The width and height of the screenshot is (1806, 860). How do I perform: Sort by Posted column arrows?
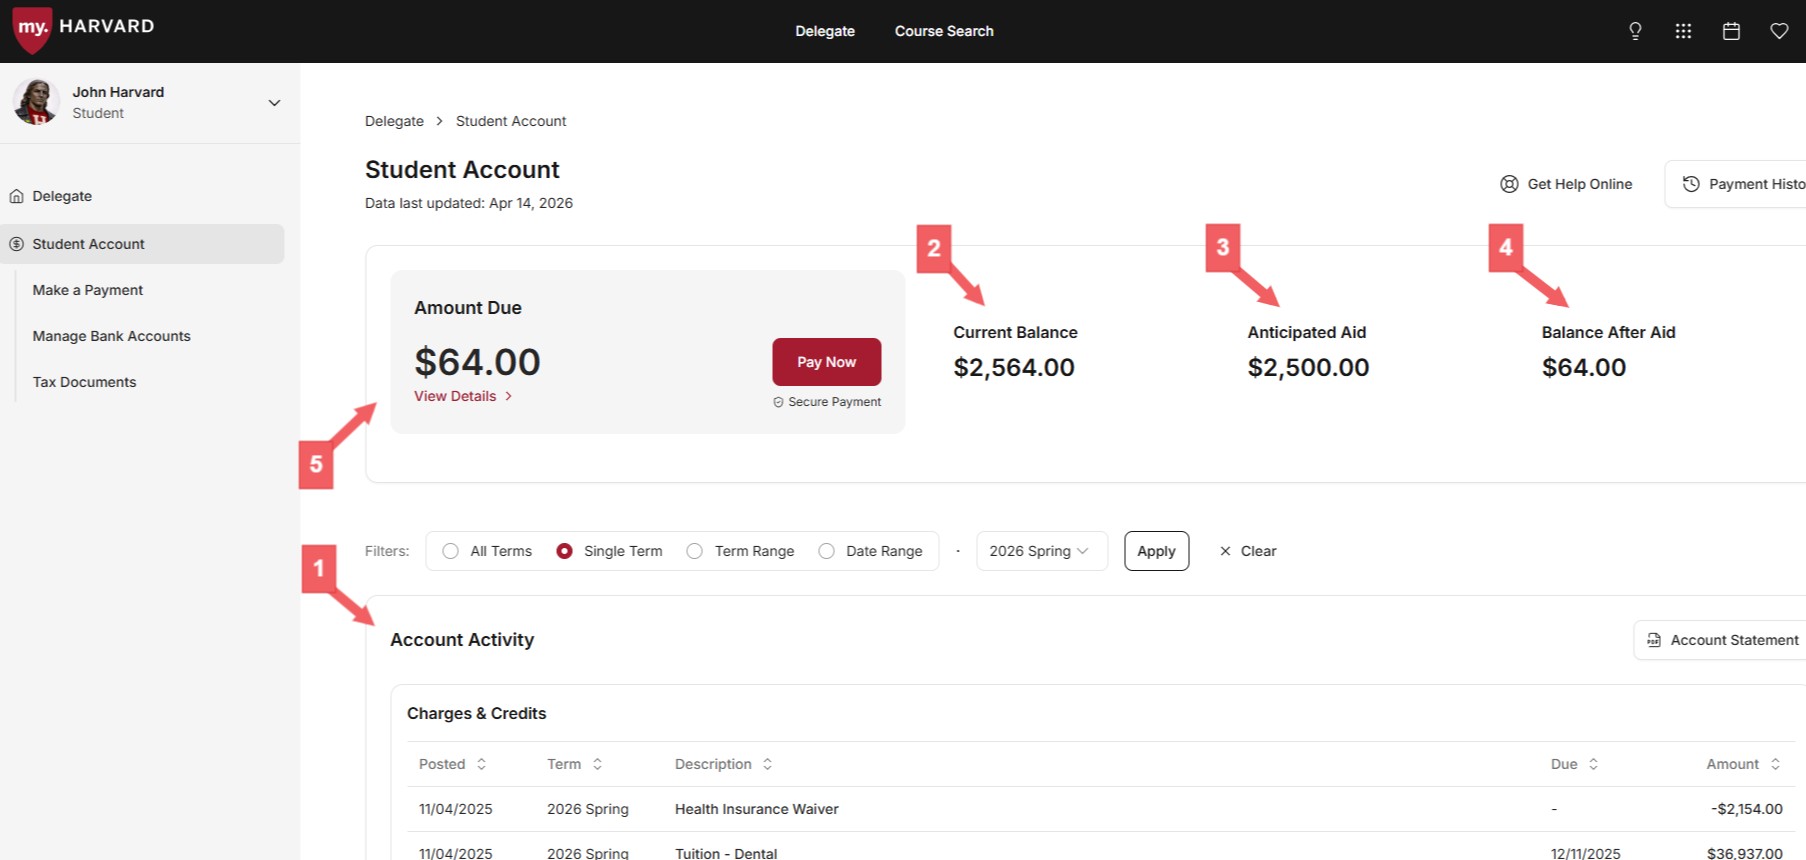click(481, 764)
